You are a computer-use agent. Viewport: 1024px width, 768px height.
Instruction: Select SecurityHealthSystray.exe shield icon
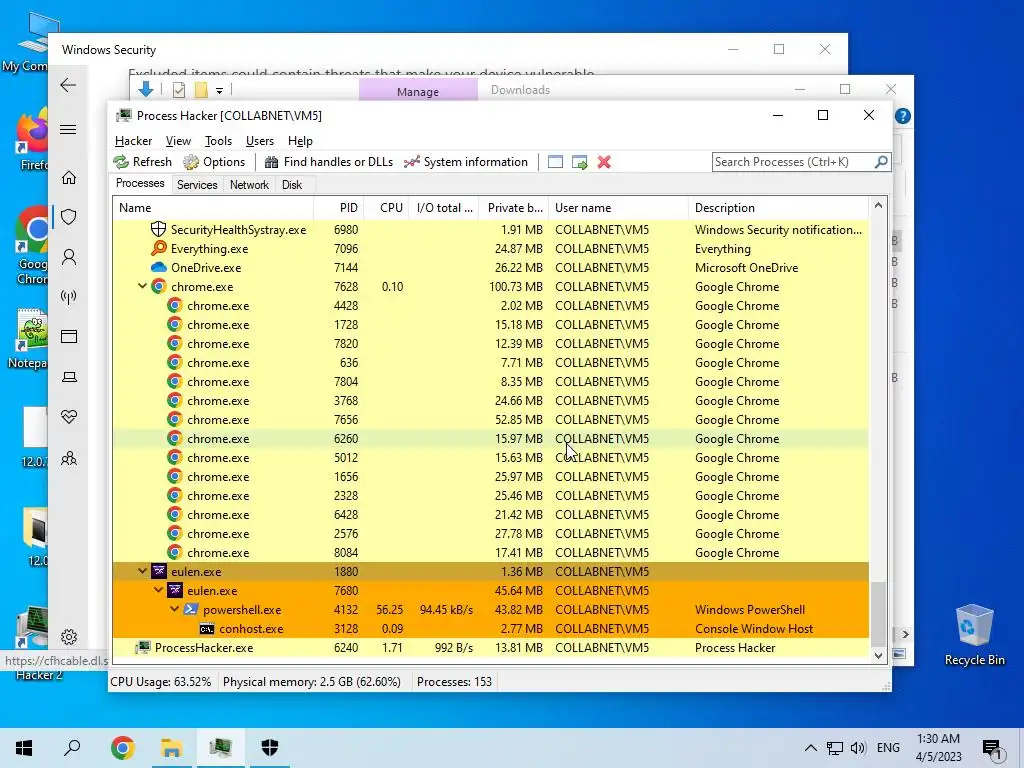(x=158, y=229)
